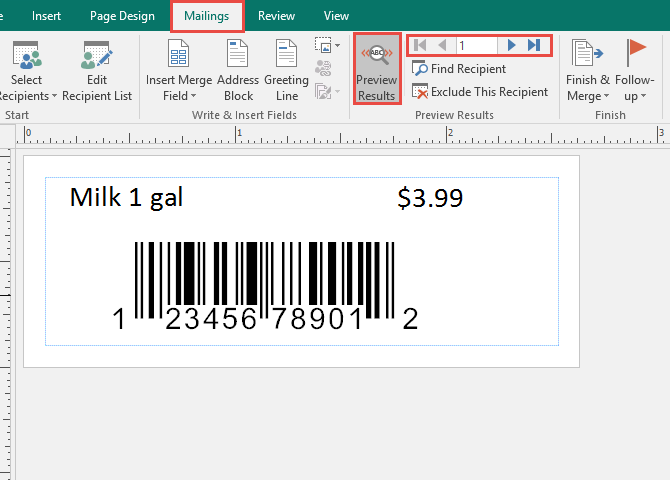The image size is (670, 480).
Task: Switch to the Page Design tab
Action: click(x=122, y=16)
